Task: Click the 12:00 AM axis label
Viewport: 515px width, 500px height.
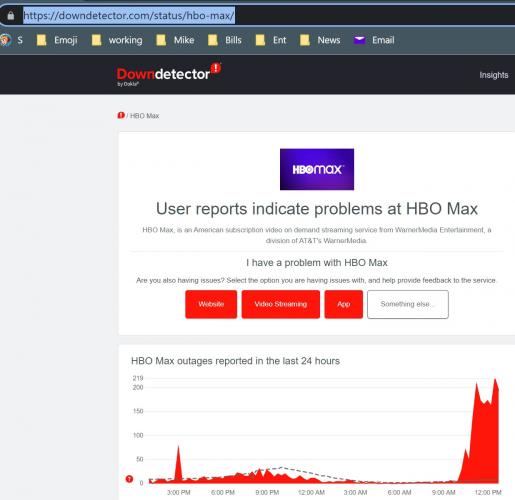Action: coord(311,492)
